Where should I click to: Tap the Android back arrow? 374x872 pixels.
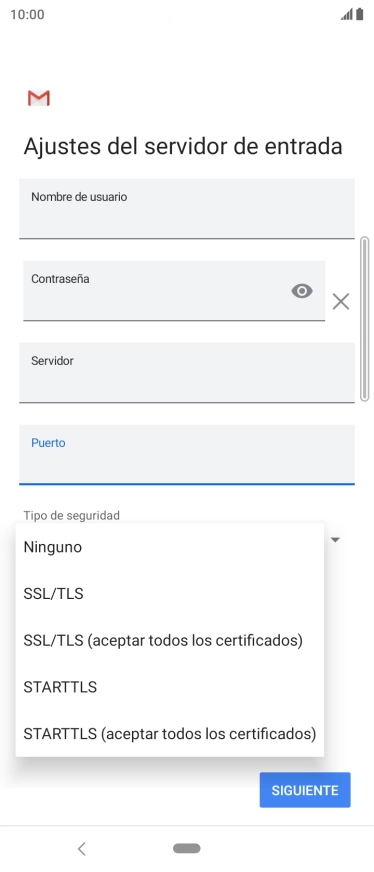tap(82, 848)
